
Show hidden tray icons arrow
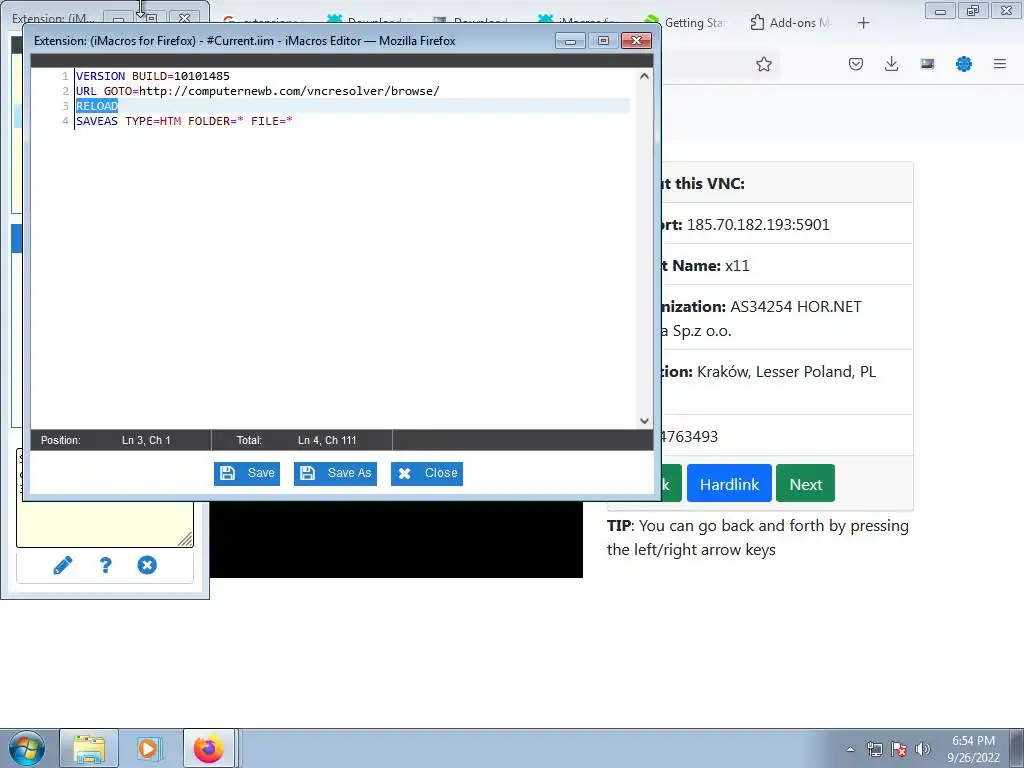(x=850, y=749)
